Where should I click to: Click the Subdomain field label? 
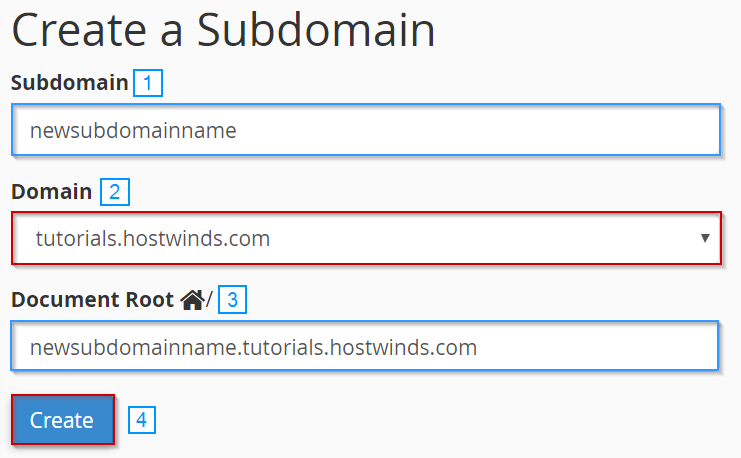pyautogui.click(x=69, y=83)
